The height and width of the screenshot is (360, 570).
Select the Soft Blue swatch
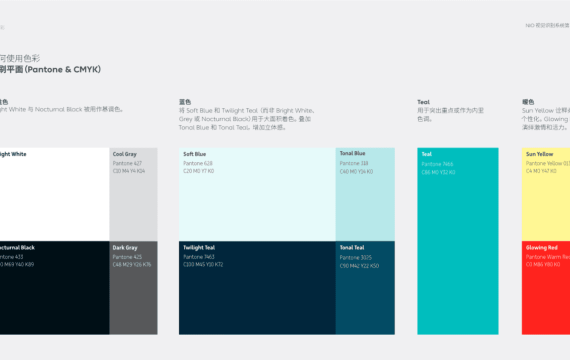[257, 194]
